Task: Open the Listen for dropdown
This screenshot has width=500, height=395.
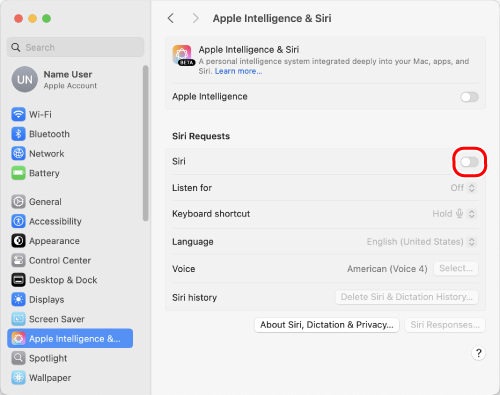Action: click(x=463, y=188)
